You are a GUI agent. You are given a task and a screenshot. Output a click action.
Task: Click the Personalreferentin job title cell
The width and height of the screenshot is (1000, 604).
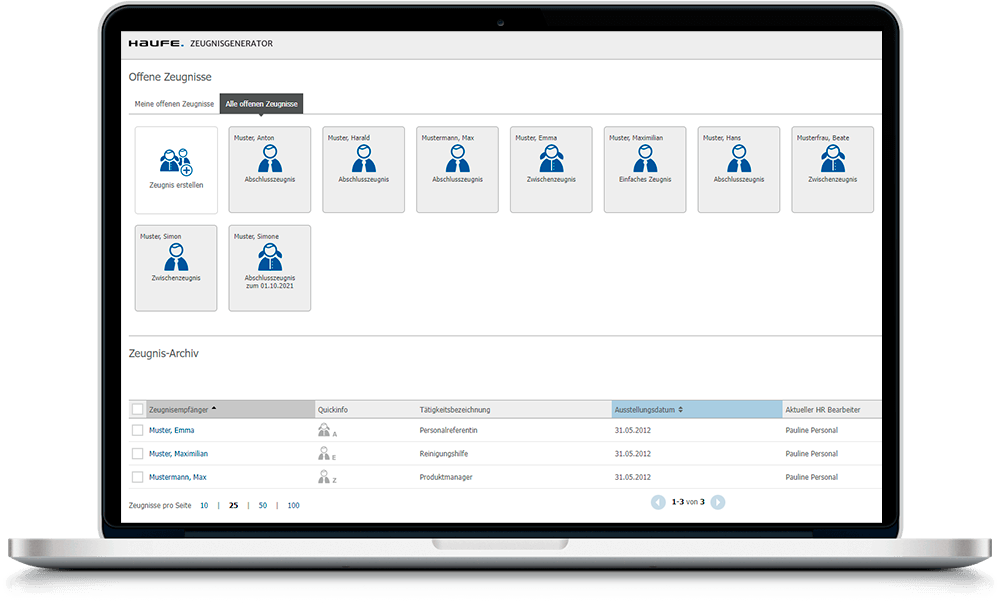click(448, 431)
